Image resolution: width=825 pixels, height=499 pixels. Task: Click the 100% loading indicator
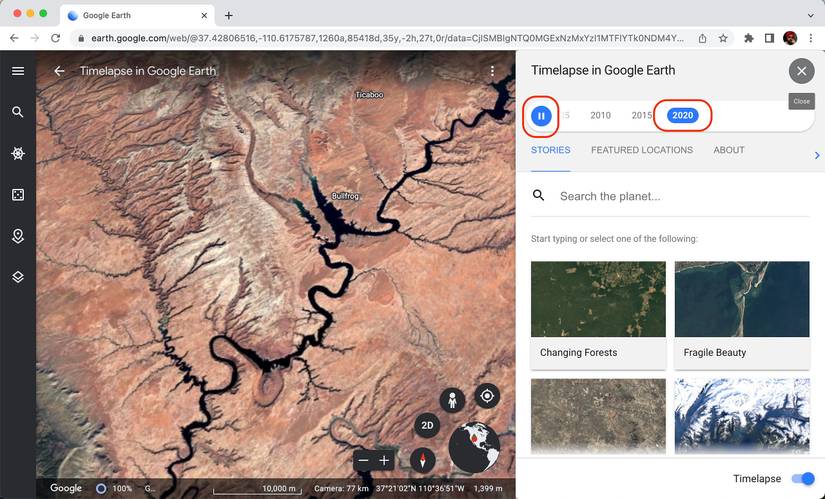coord(115,488)
